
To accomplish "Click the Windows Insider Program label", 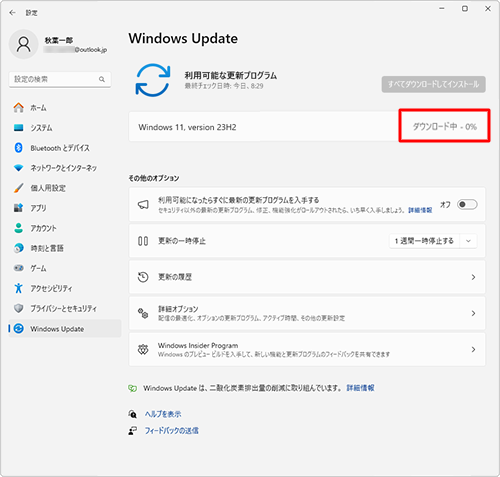I will 198,345.
